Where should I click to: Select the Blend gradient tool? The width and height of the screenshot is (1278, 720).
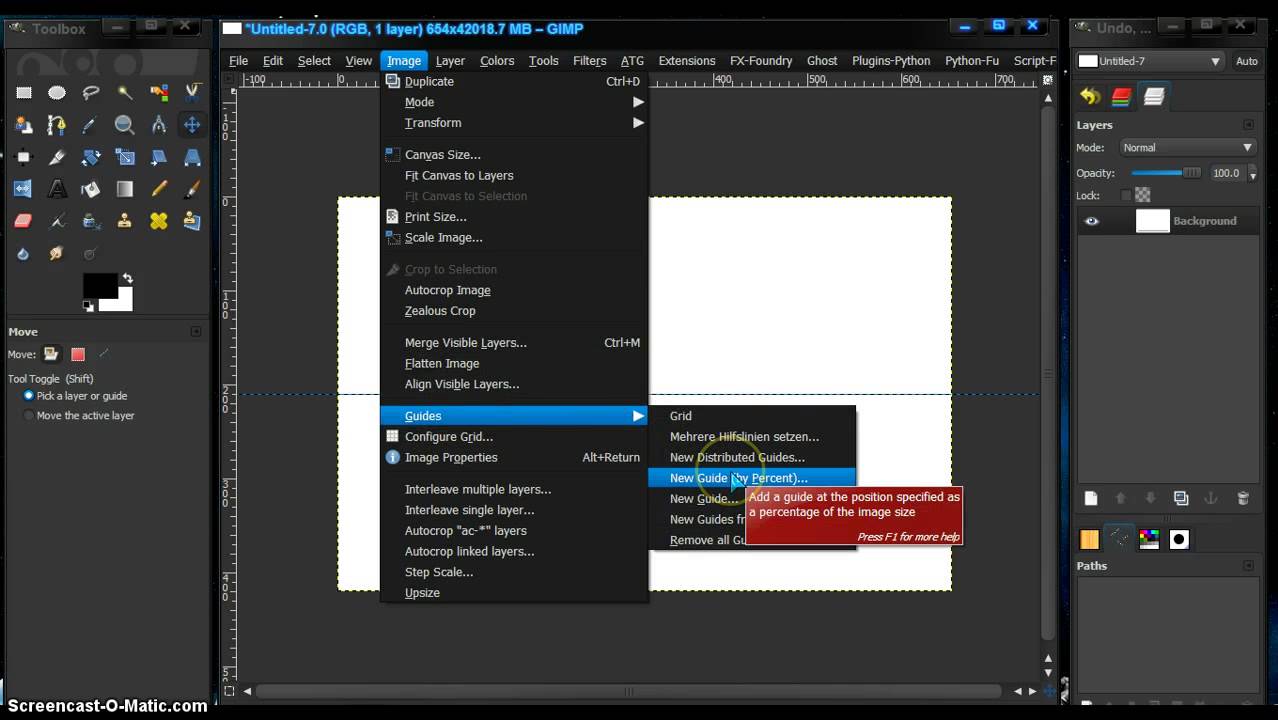(125, 189)
